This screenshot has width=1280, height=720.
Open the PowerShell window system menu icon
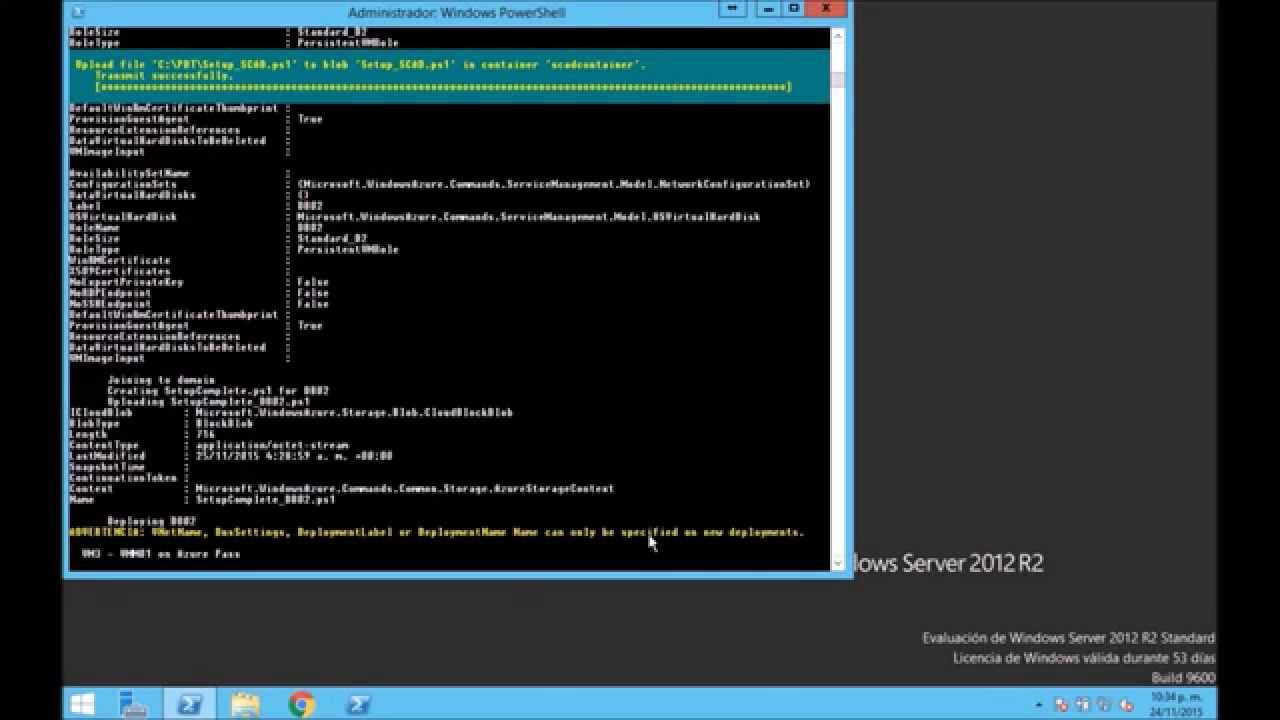[x=77, y=11]
